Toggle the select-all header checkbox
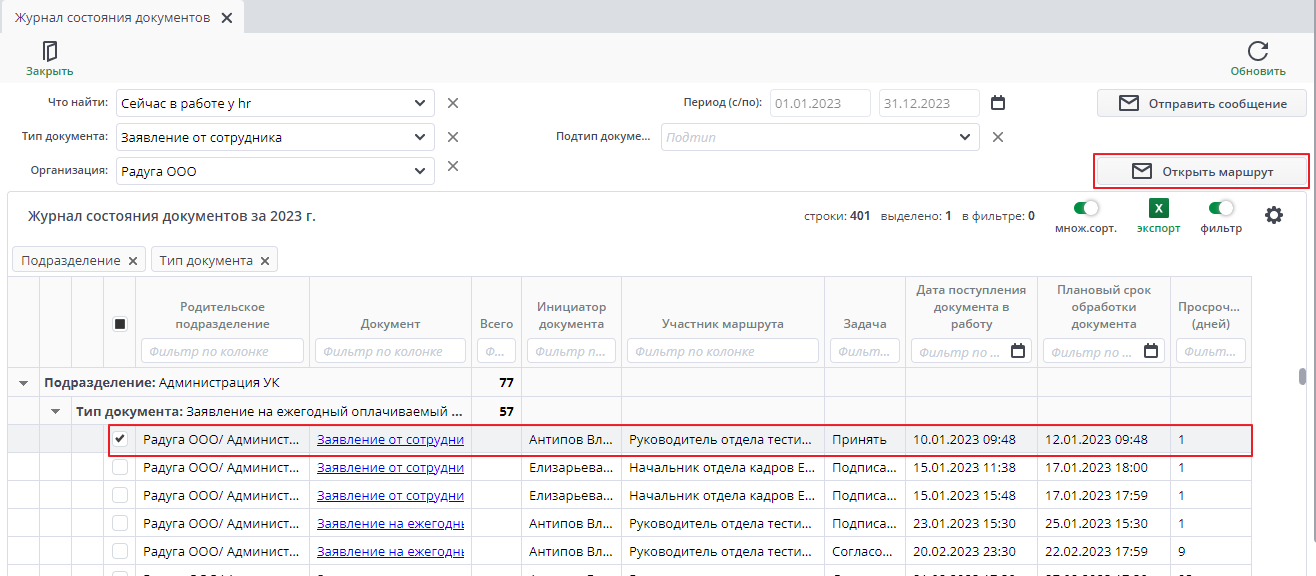Screen dimensions: 1316x576 (x=120, y=324)
